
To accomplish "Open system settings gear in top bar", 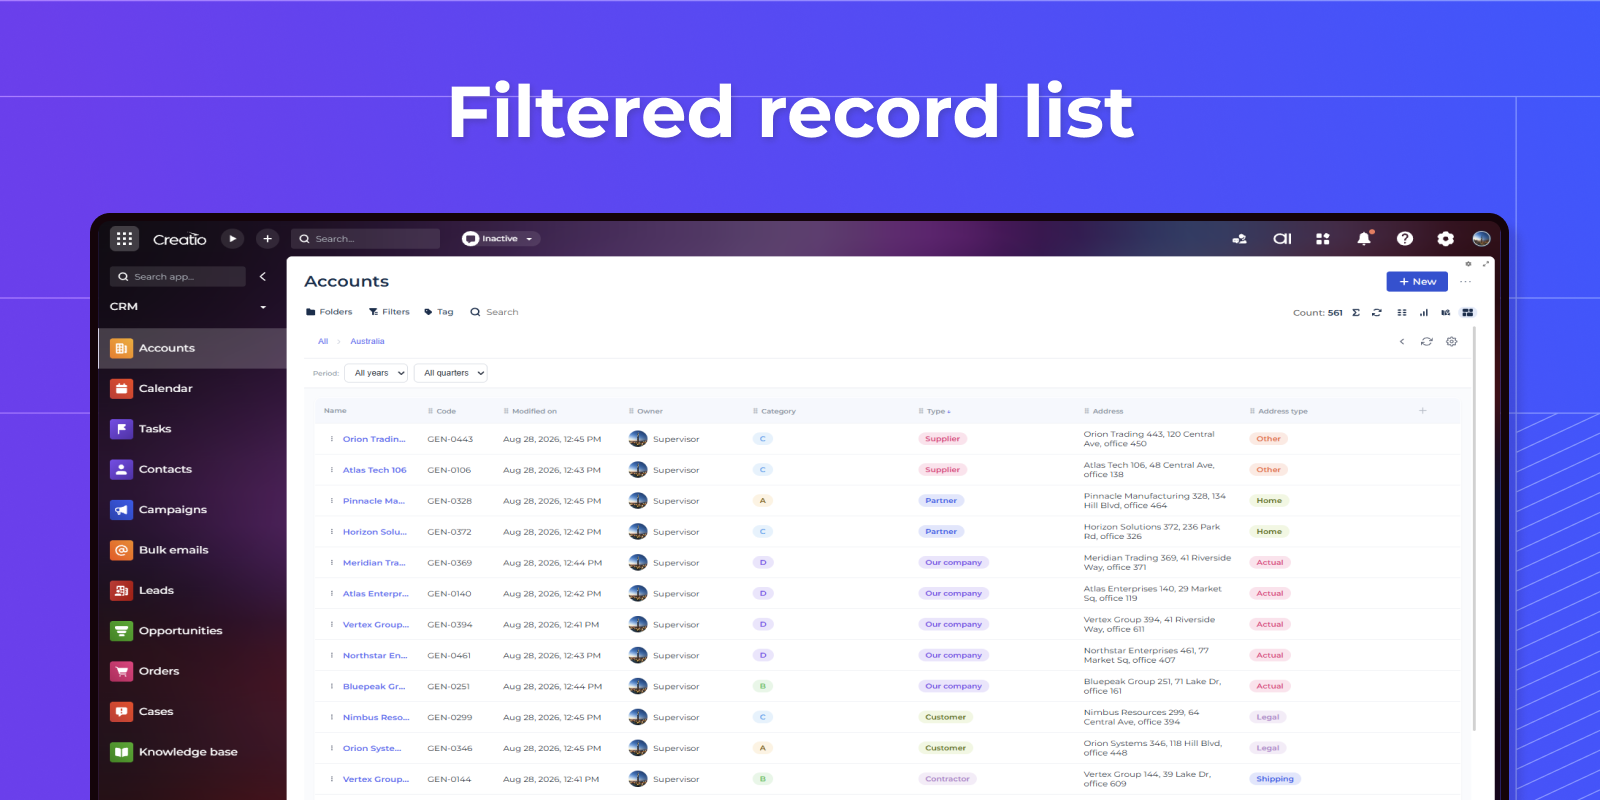I will (1445, 238).
